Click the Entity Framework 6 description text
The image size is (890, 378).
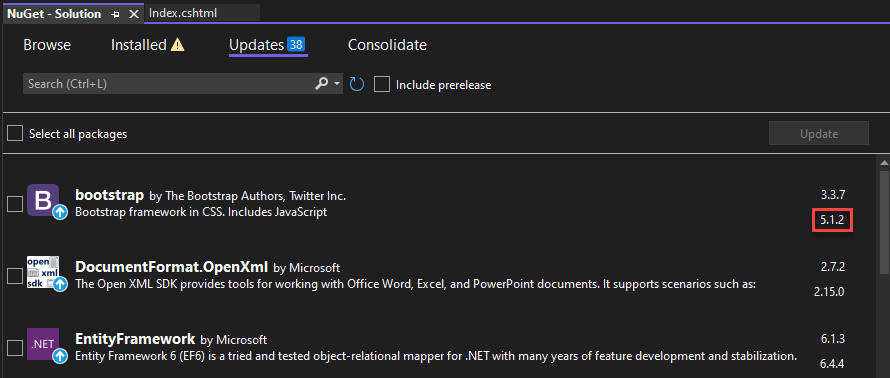pyautogui.click(x=436, y=356)
